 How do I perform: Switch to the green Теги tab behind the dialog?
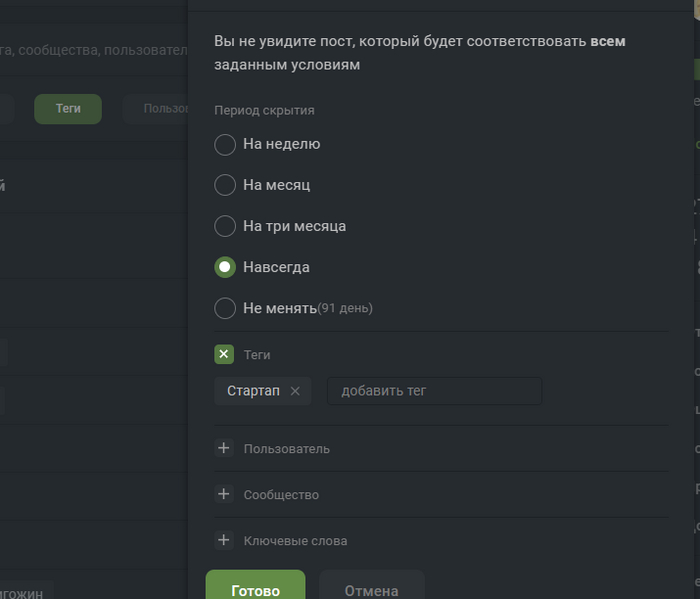click(68, 108)
